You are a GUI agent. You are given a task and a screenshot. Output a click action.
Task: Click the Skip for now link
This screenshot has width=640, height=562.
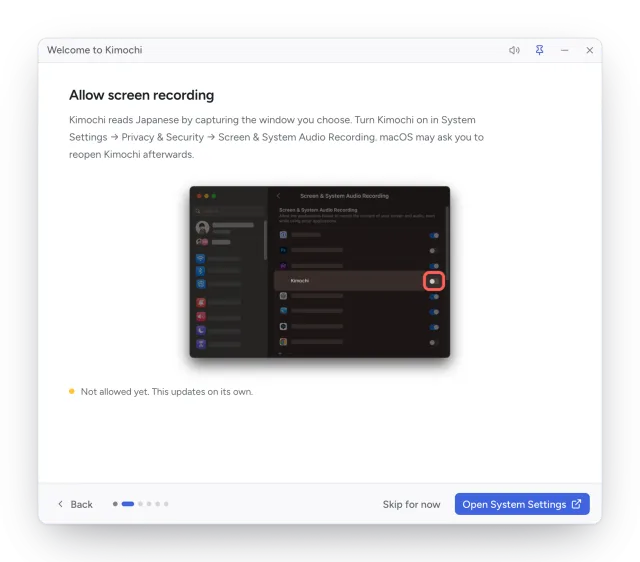(x=411, y=504)
